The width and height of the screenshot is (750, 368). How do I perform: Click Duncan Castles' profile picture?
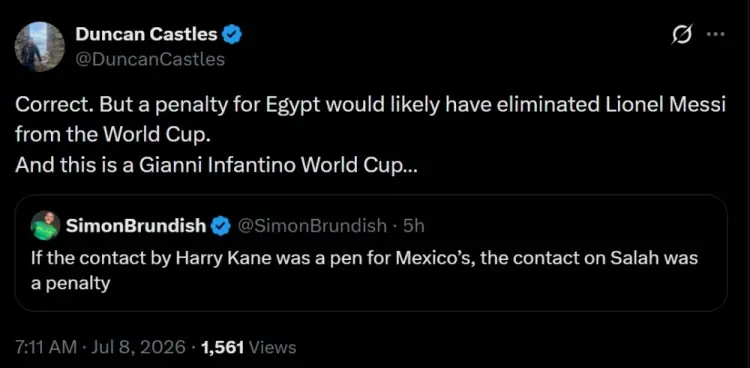click(x=39, y=47)
